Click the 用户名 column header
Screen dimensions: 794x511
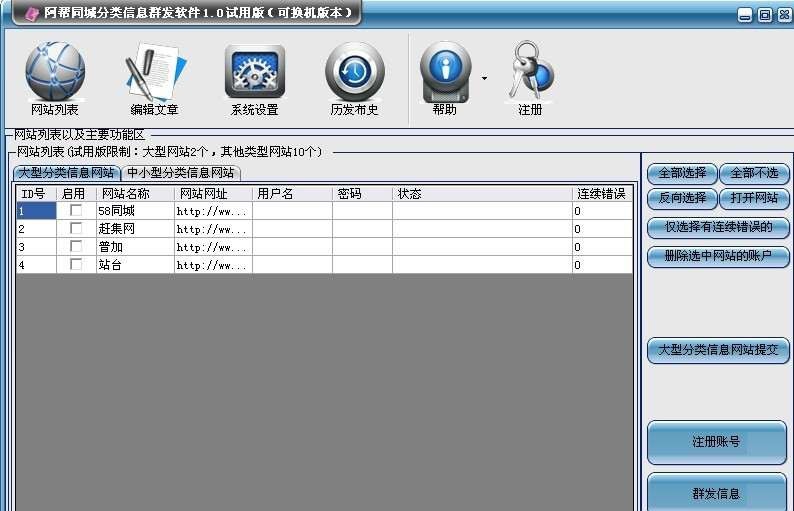click(292, 193)
